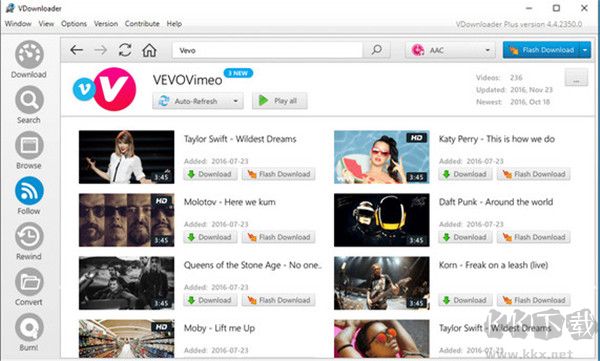
Task: Download Queens of the Stone Age video
Action: click(210, 301)
